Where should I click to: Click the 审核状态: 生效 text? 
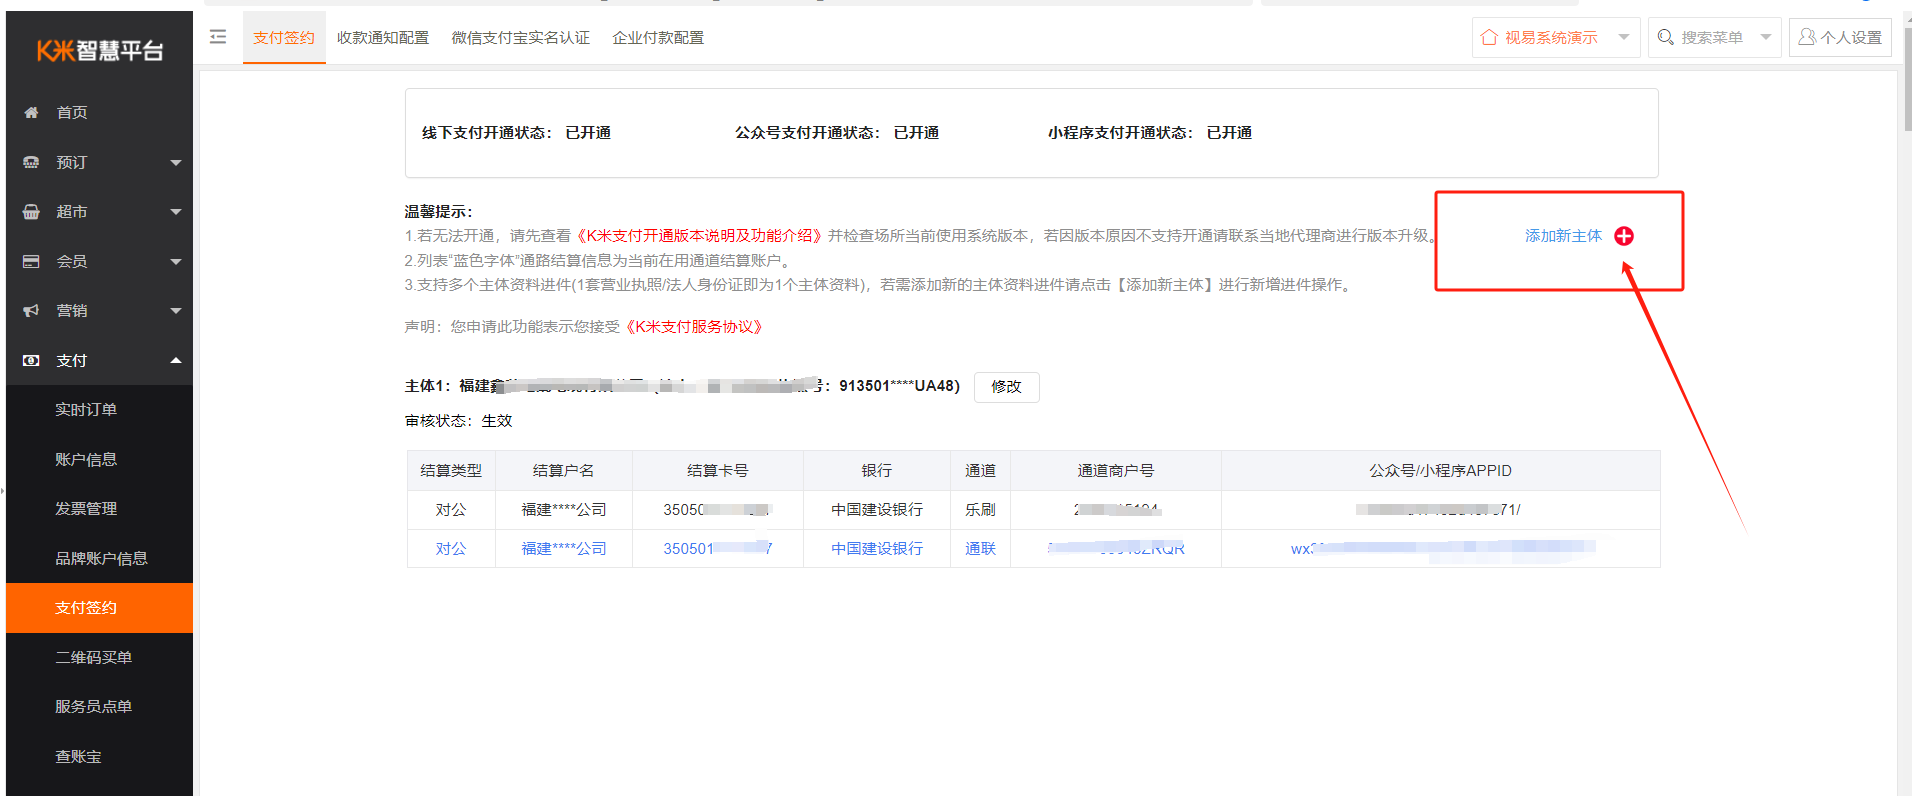[x=458, y=421]
